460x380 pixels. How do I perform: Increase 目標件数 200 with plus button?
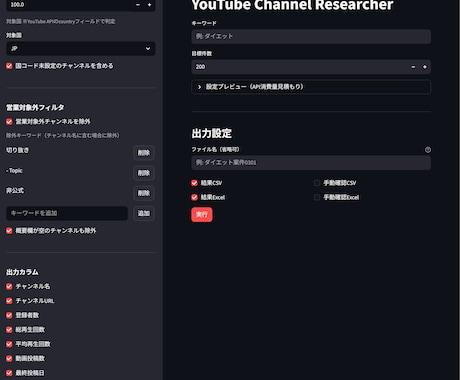pos(425,67)
